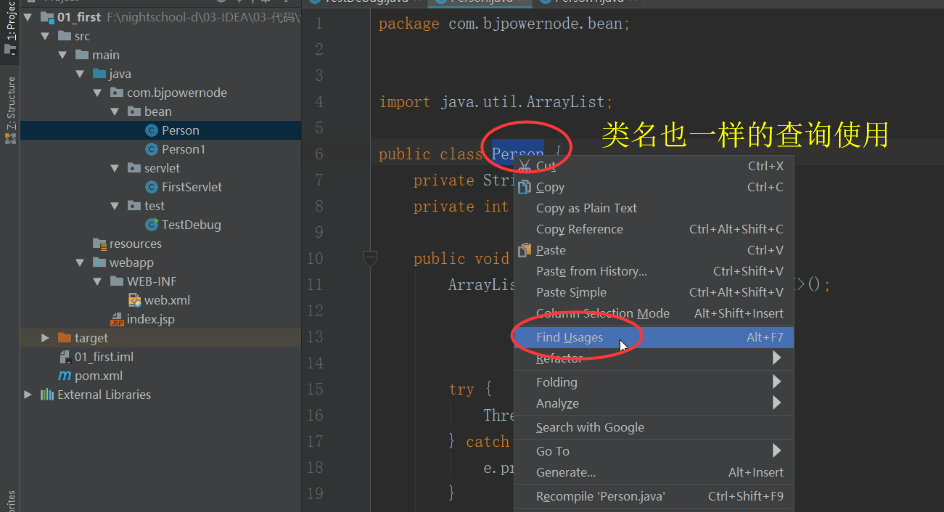Click the web.xml file icon

[x=134, y=301]
